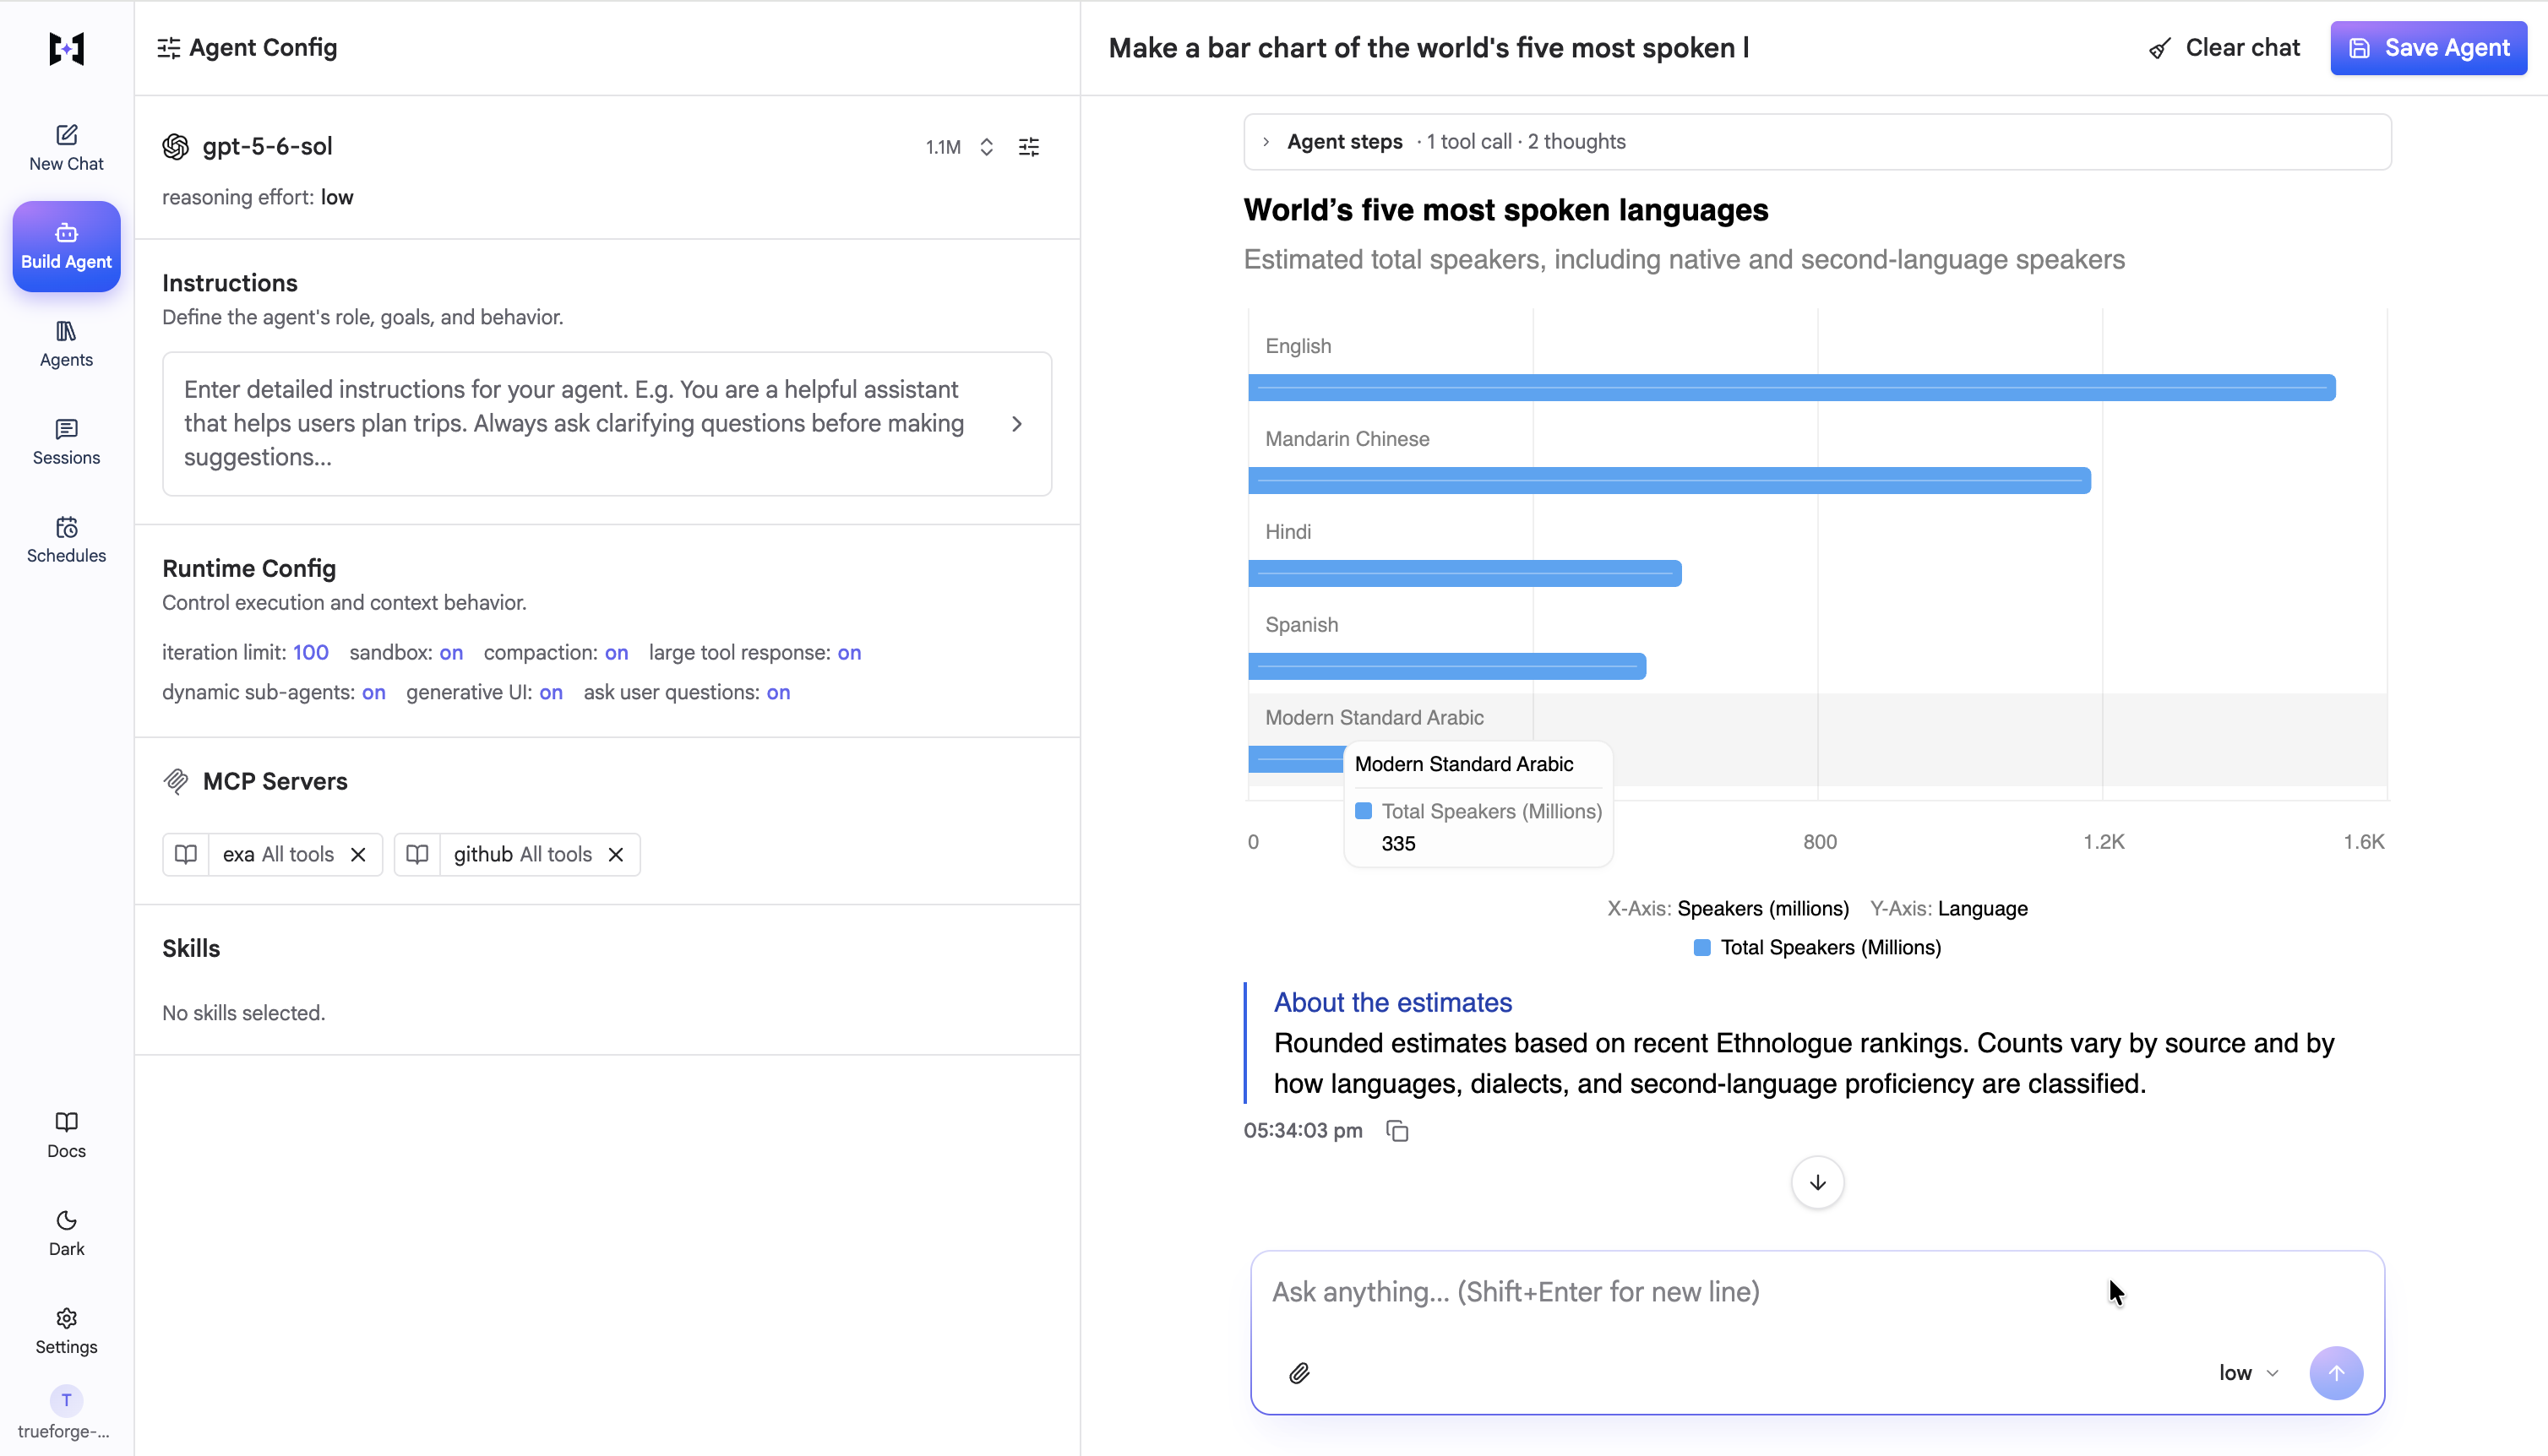Open the trueforge user profile avatar
Image resolution: width=2548 pixels, height=1456 pixels.
pos(66,1400)
